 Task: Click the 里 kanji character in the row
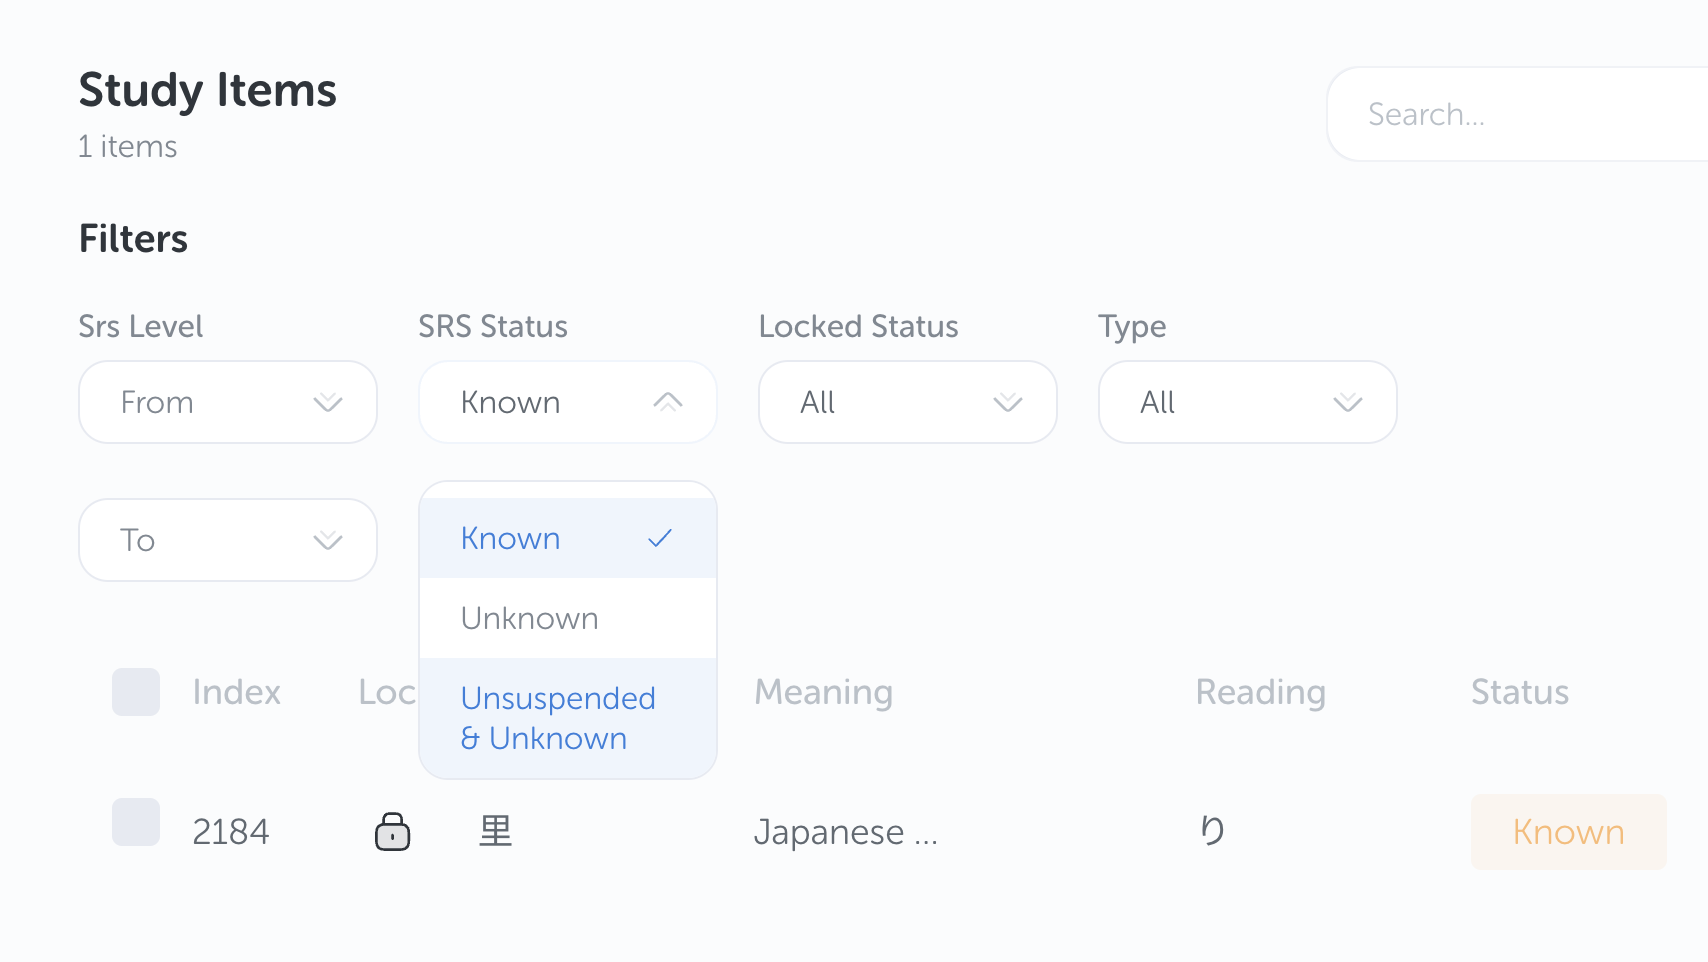(x=495, y=831)
